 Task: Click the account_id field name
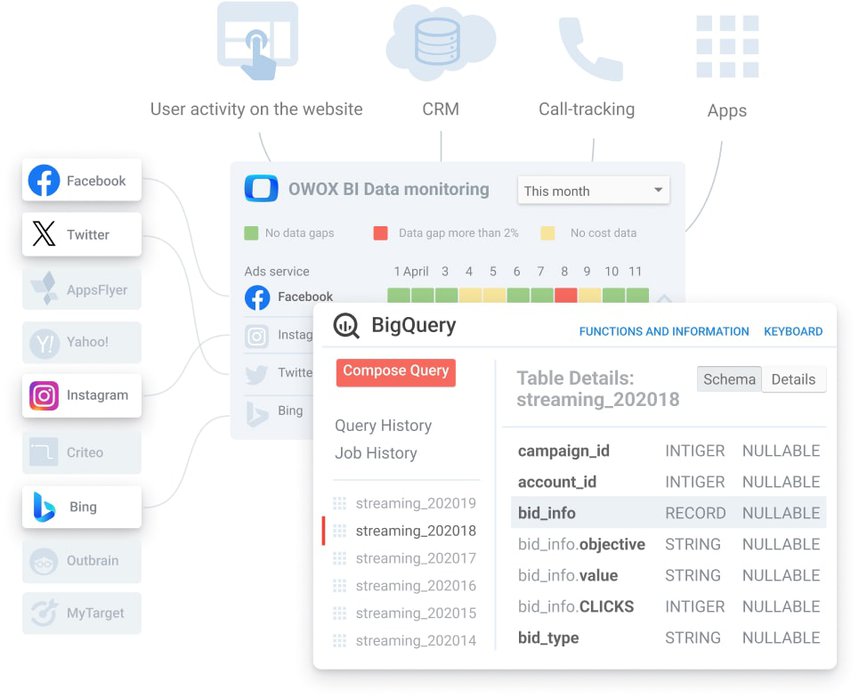(557, 482)
